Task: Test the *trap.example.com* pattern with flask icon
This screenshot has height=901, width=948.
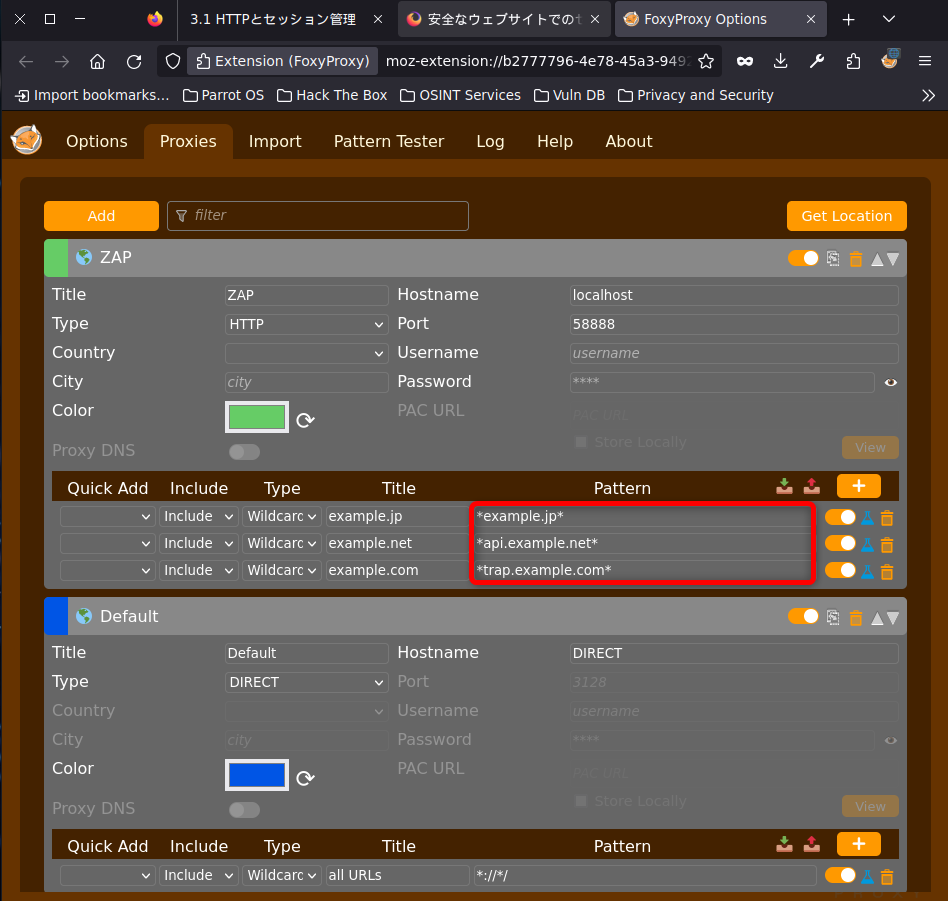Action: [x=867, y=571]
